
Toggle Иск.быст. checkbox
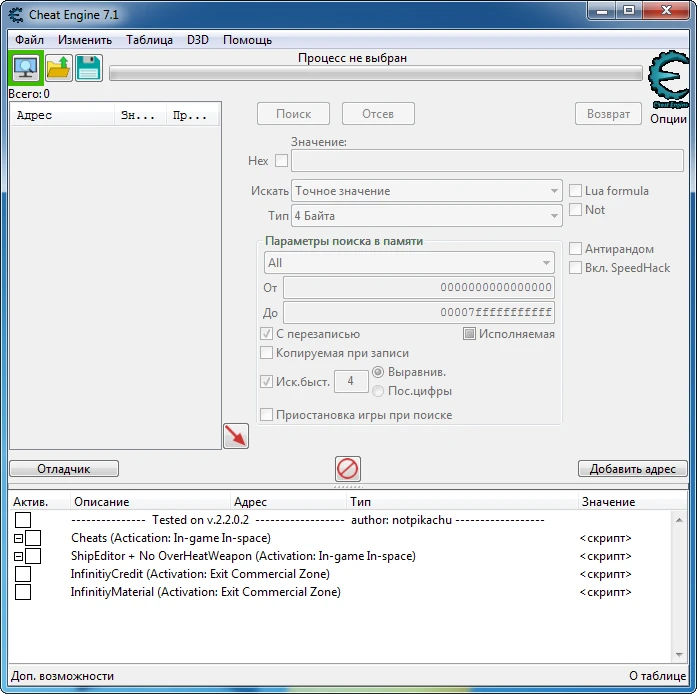266,381
